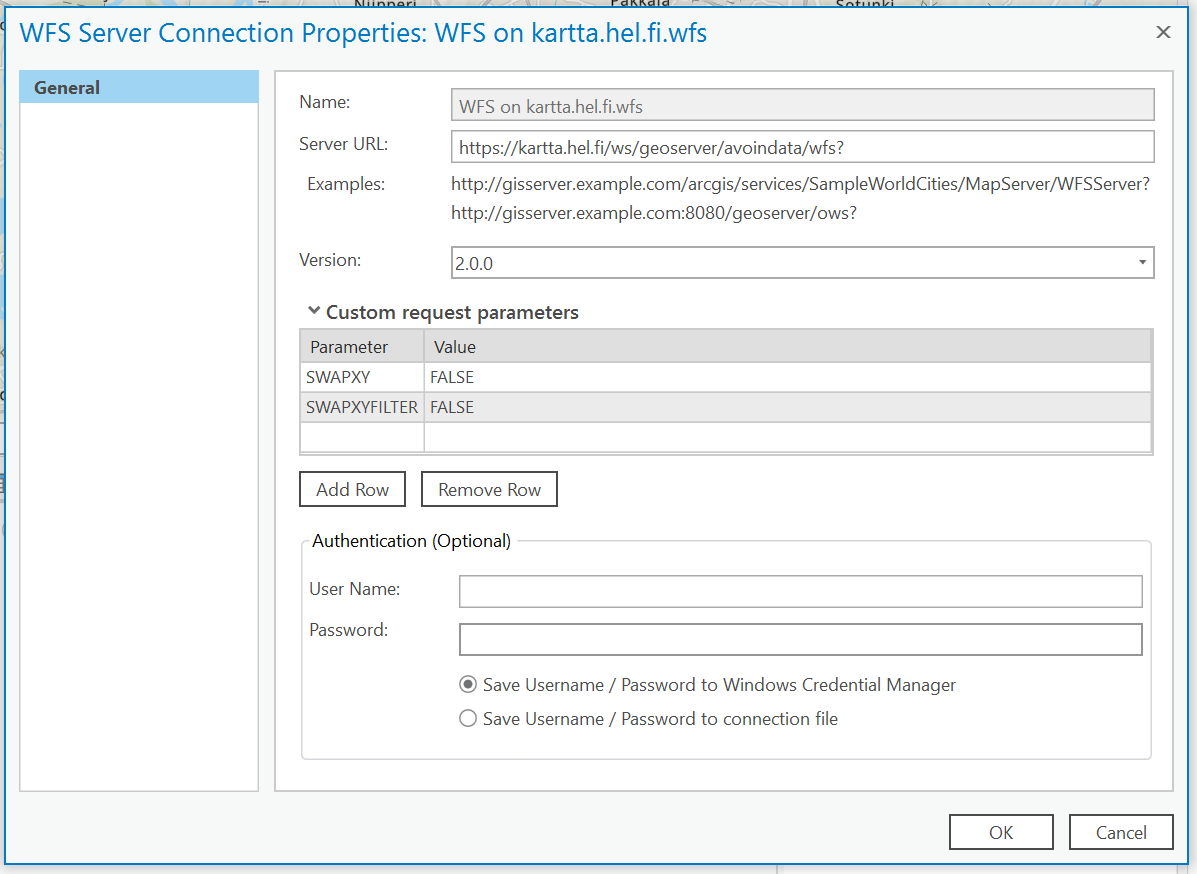Screen dimensions: 1197x874
Task: Dismiss the dialog with Cancel
Action: 1121,831
